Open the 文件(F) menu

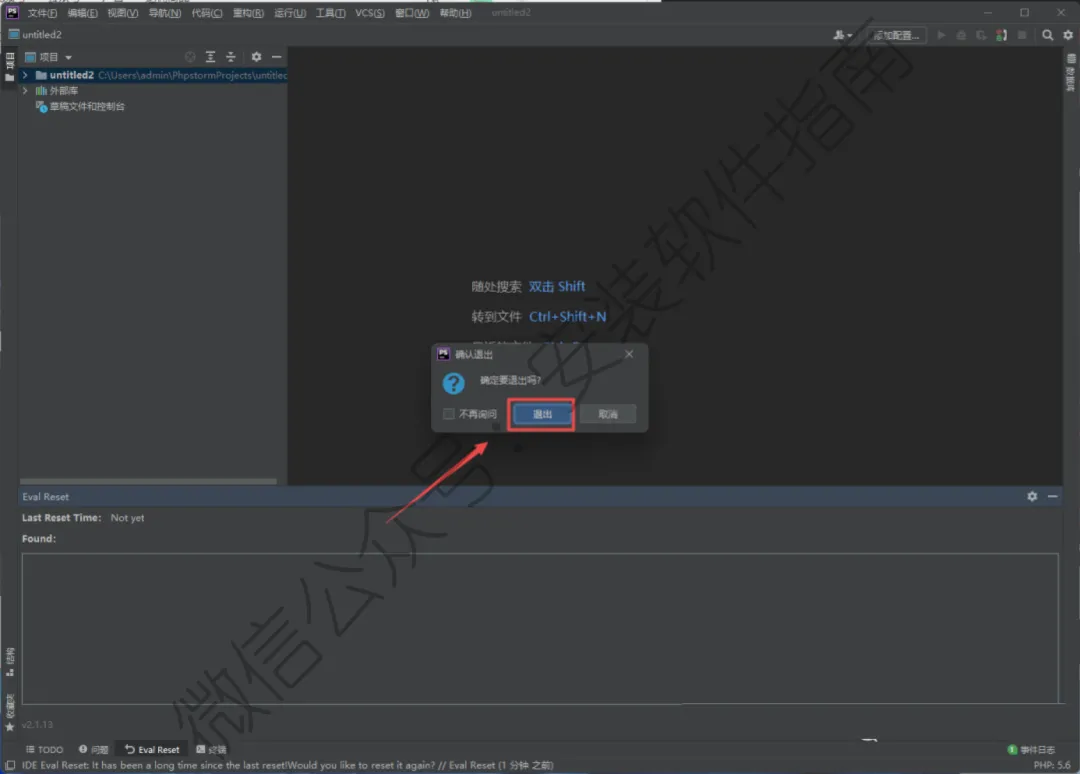point(42,13)
